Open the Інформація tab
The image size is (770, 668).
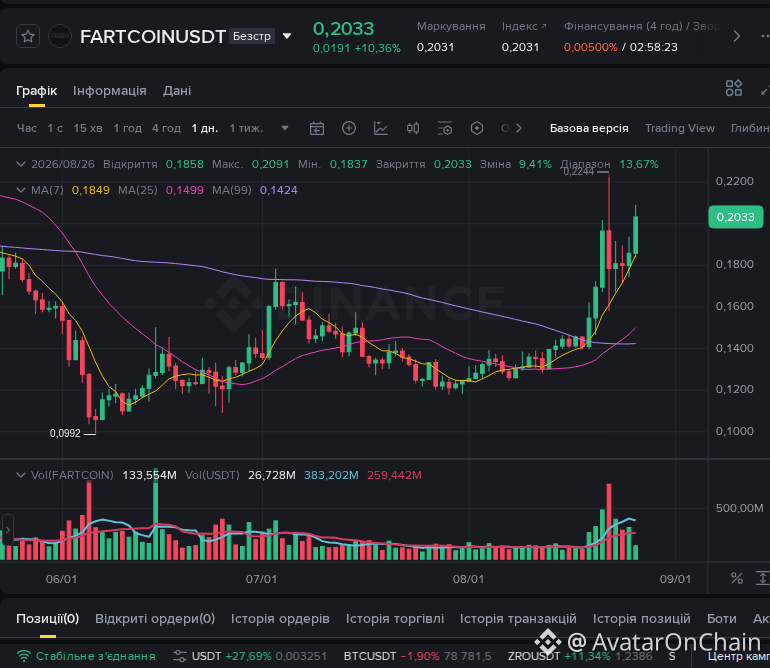tap(110, 91)
